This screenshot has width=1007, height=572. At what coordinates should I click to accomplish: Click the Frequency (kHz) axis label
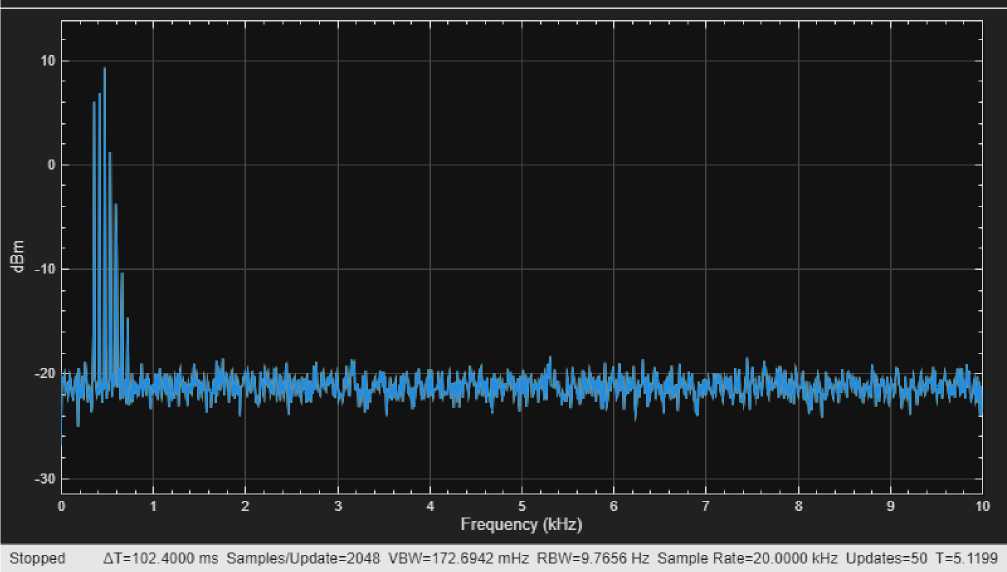pyautogui.click(x=521, y=524)
